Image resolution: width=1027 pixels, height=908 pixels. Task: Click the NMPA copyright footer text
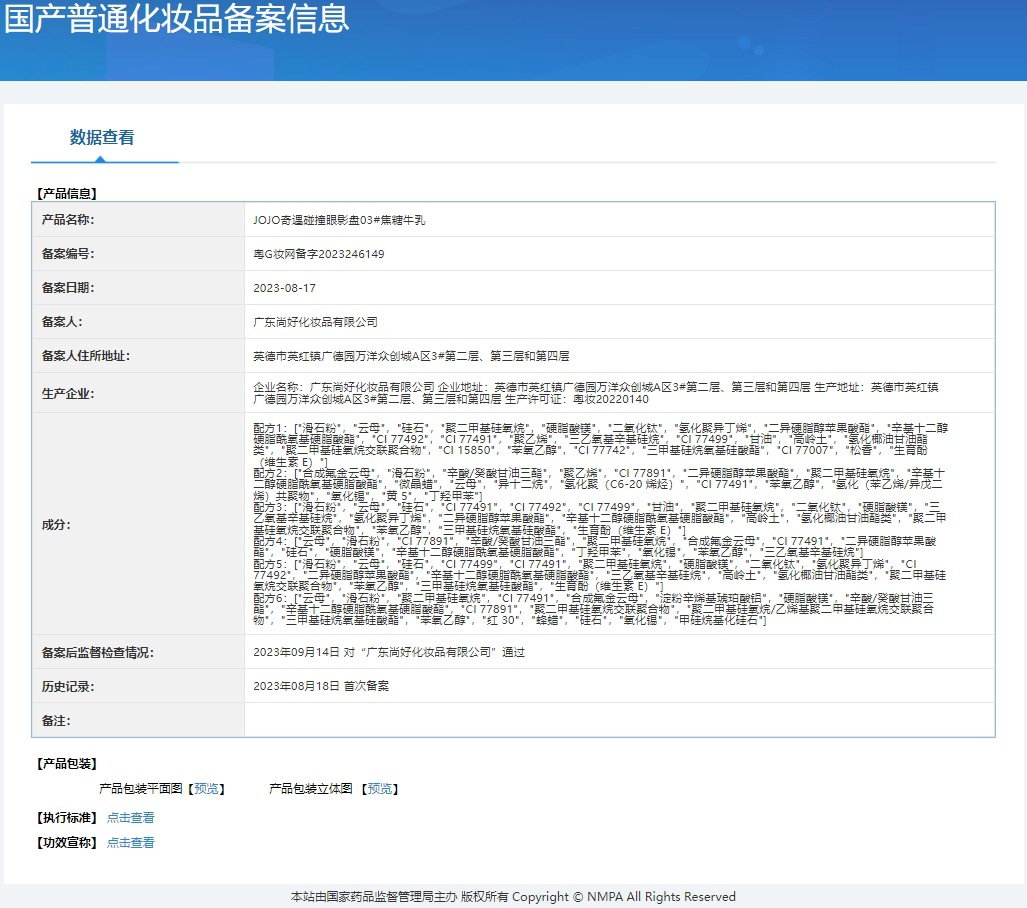[x=514, y=897]
